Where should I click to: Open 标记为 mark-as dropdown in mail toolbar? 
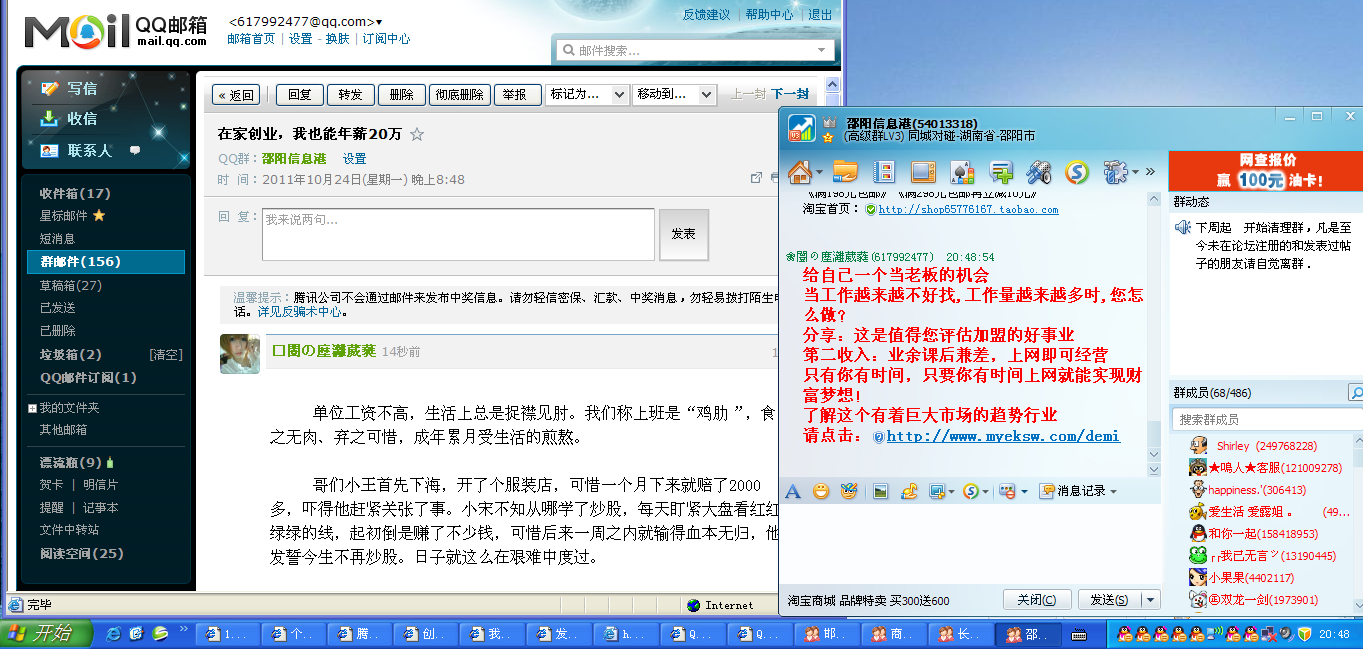587,95
